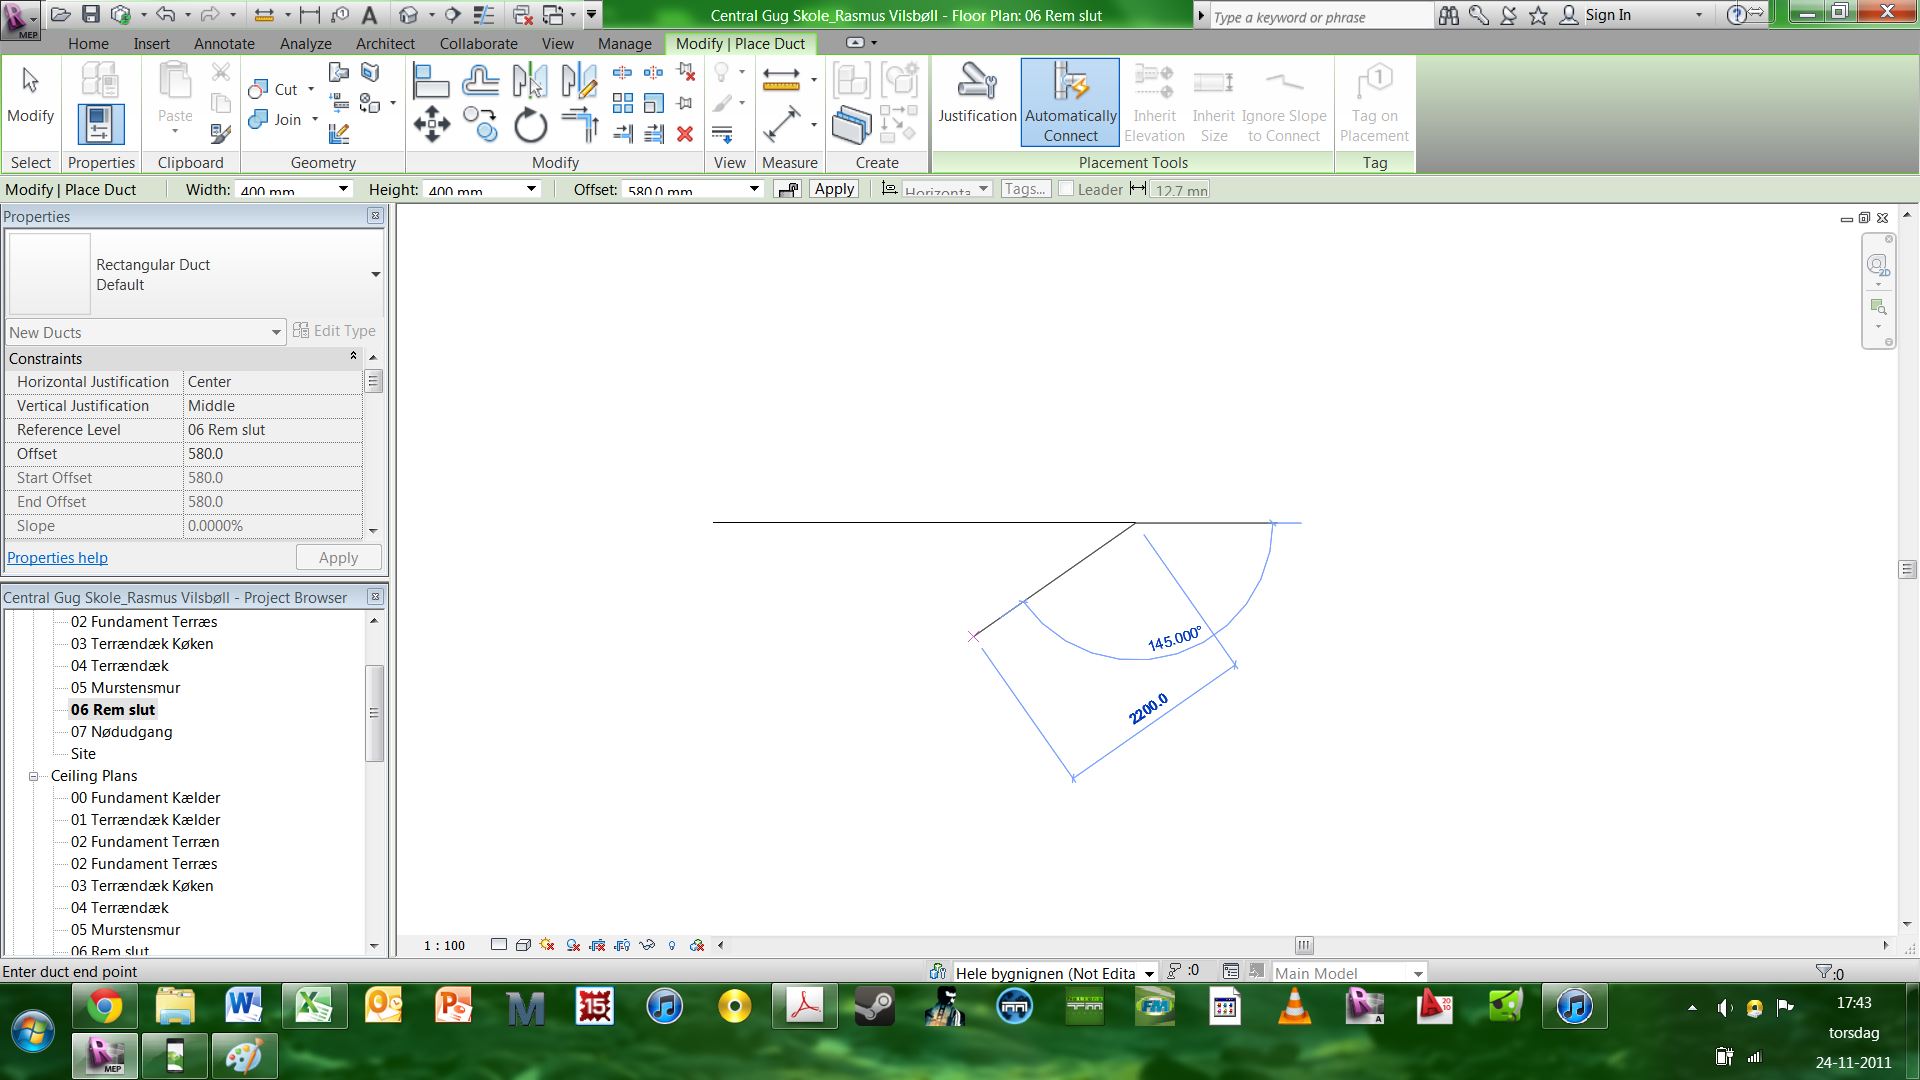This screenshot has height=1080, width=1920.
Task: Enable the Leader checkbox
Action: tap(1066, 189)
